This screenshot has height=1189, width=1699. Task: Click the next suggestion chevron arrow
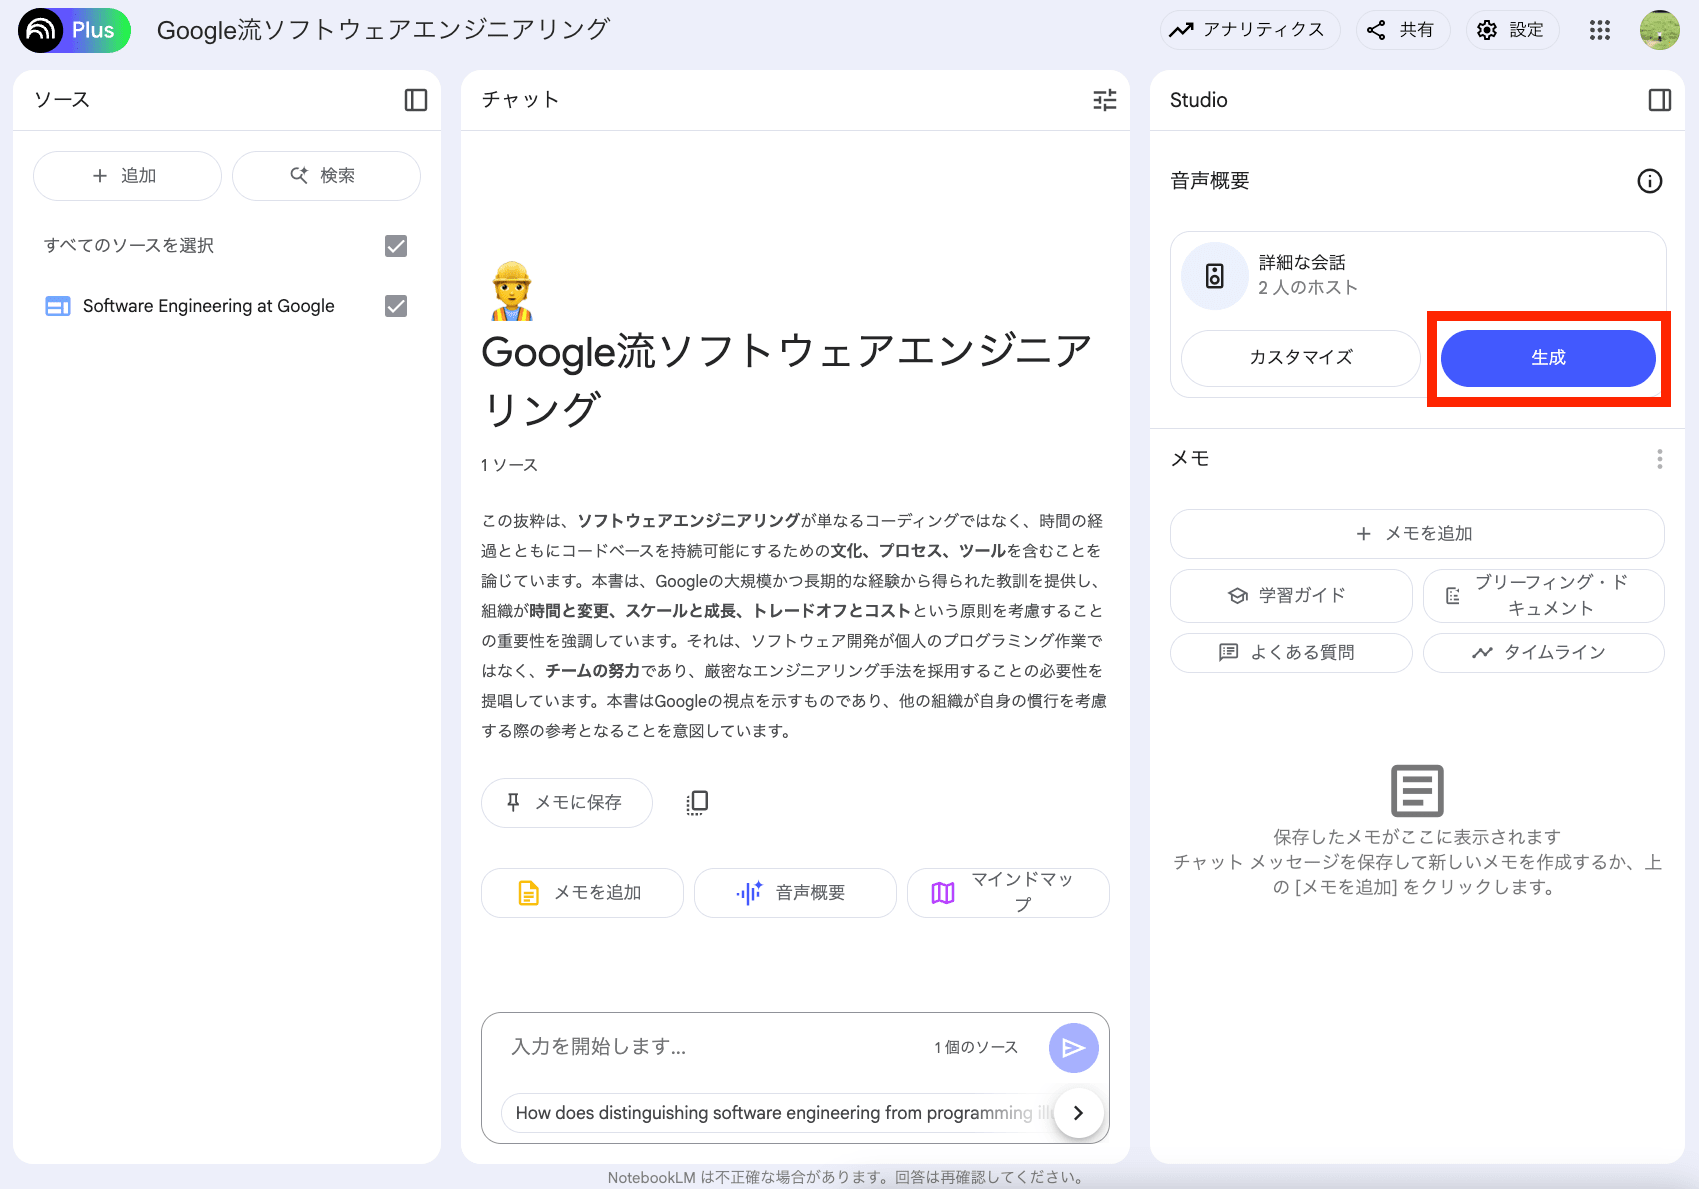point(1078,1113)
